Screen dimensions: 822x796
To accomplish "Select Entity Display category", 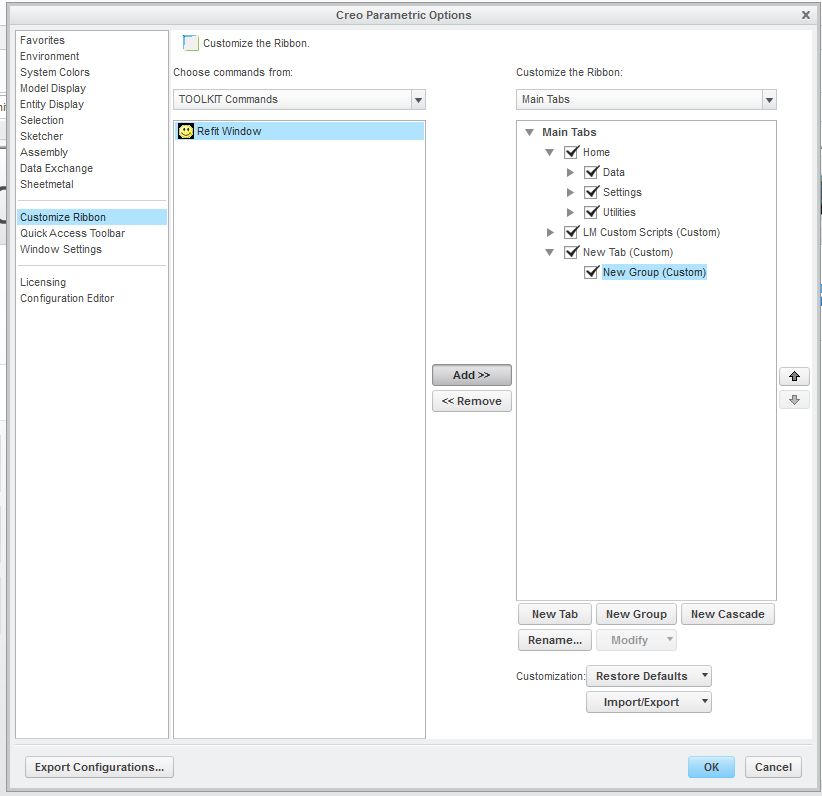I will click(52, 104).
